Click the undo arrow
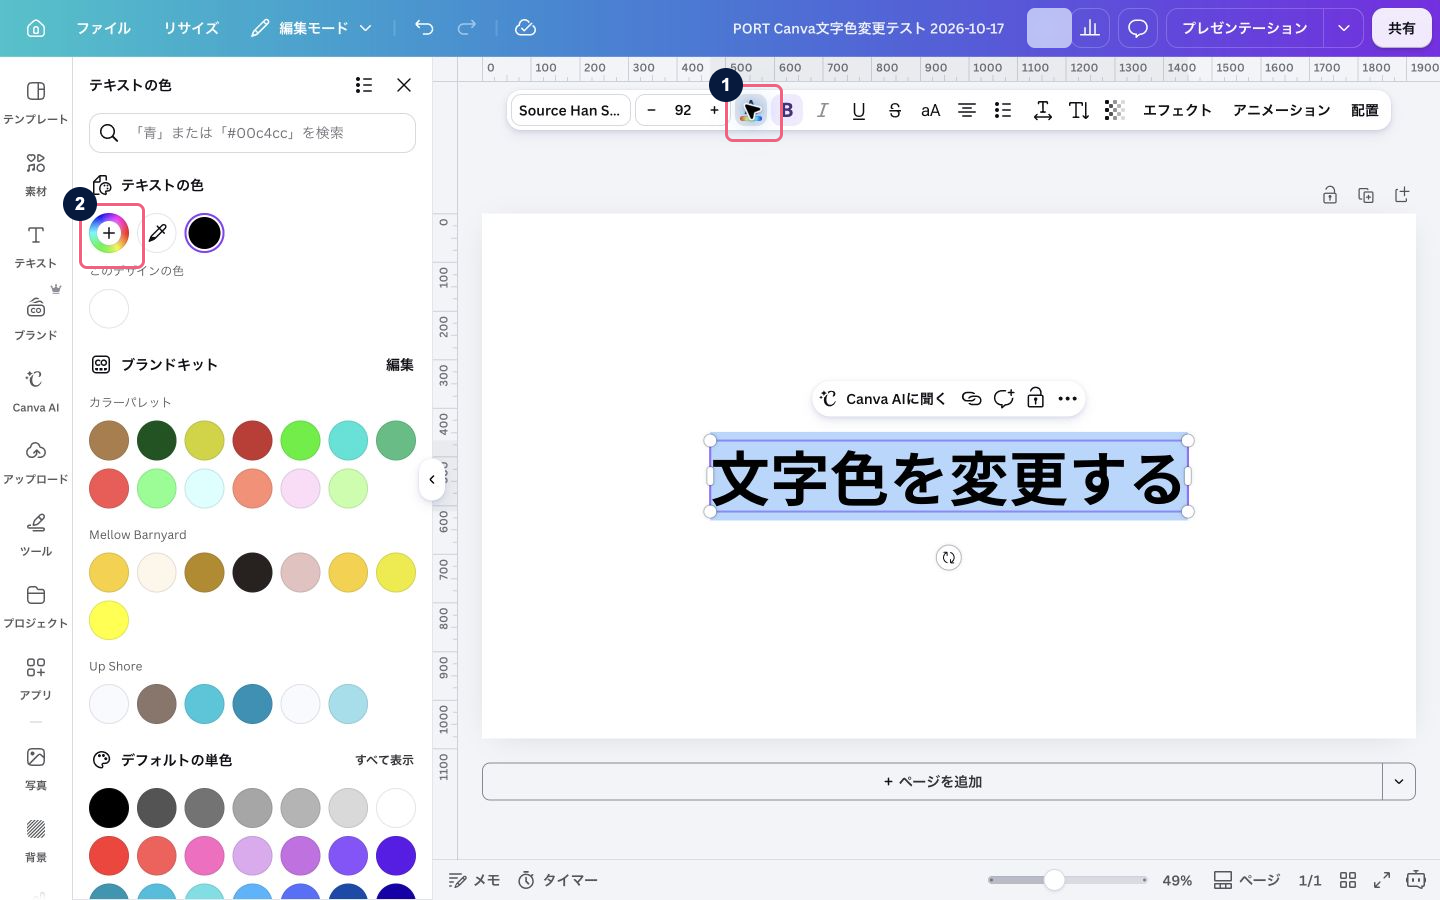Screen dimensions: 1440x900 pyautogui.click(x=424, y=28)
